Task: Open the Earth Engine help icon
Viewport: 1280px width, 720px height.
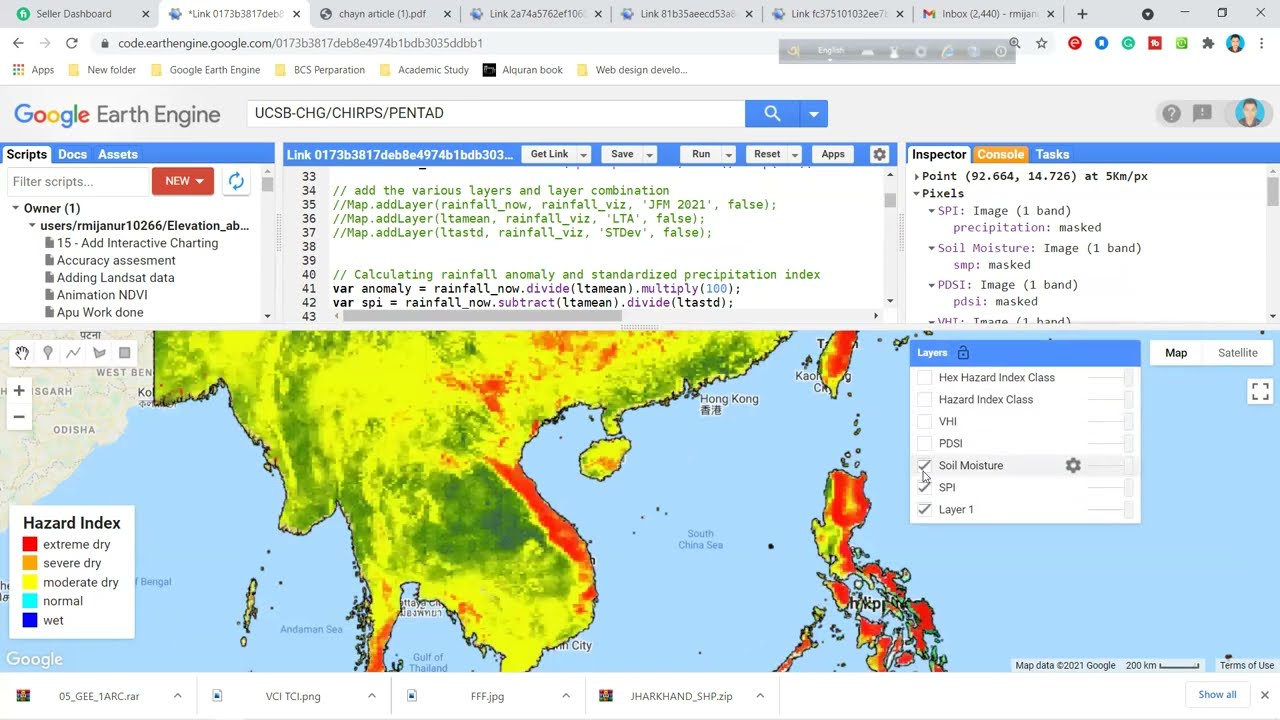Action: click(1171, 113)
